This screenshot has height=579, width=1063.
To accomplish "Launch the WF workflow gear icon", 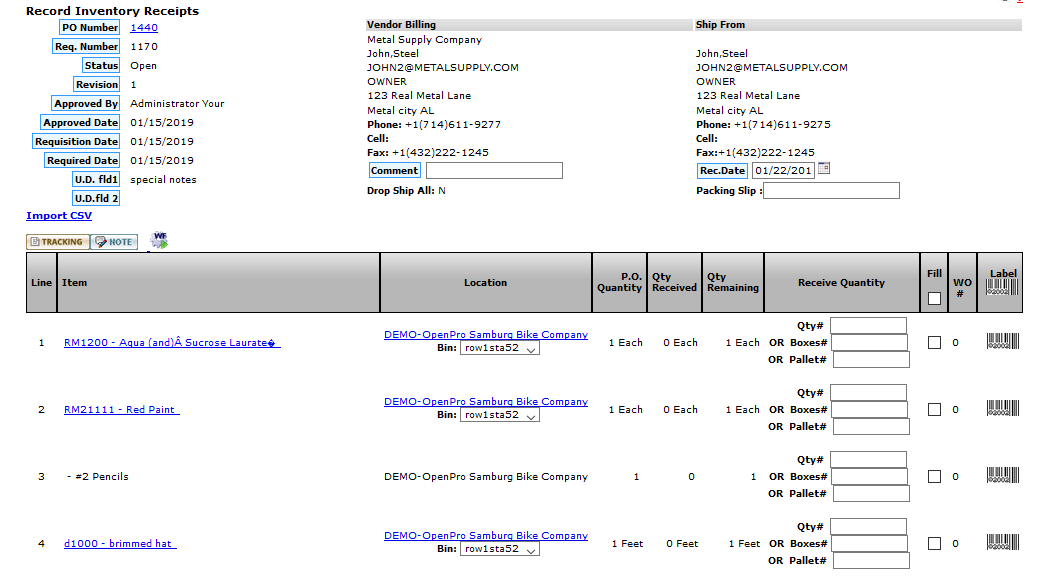I will 159,240.
